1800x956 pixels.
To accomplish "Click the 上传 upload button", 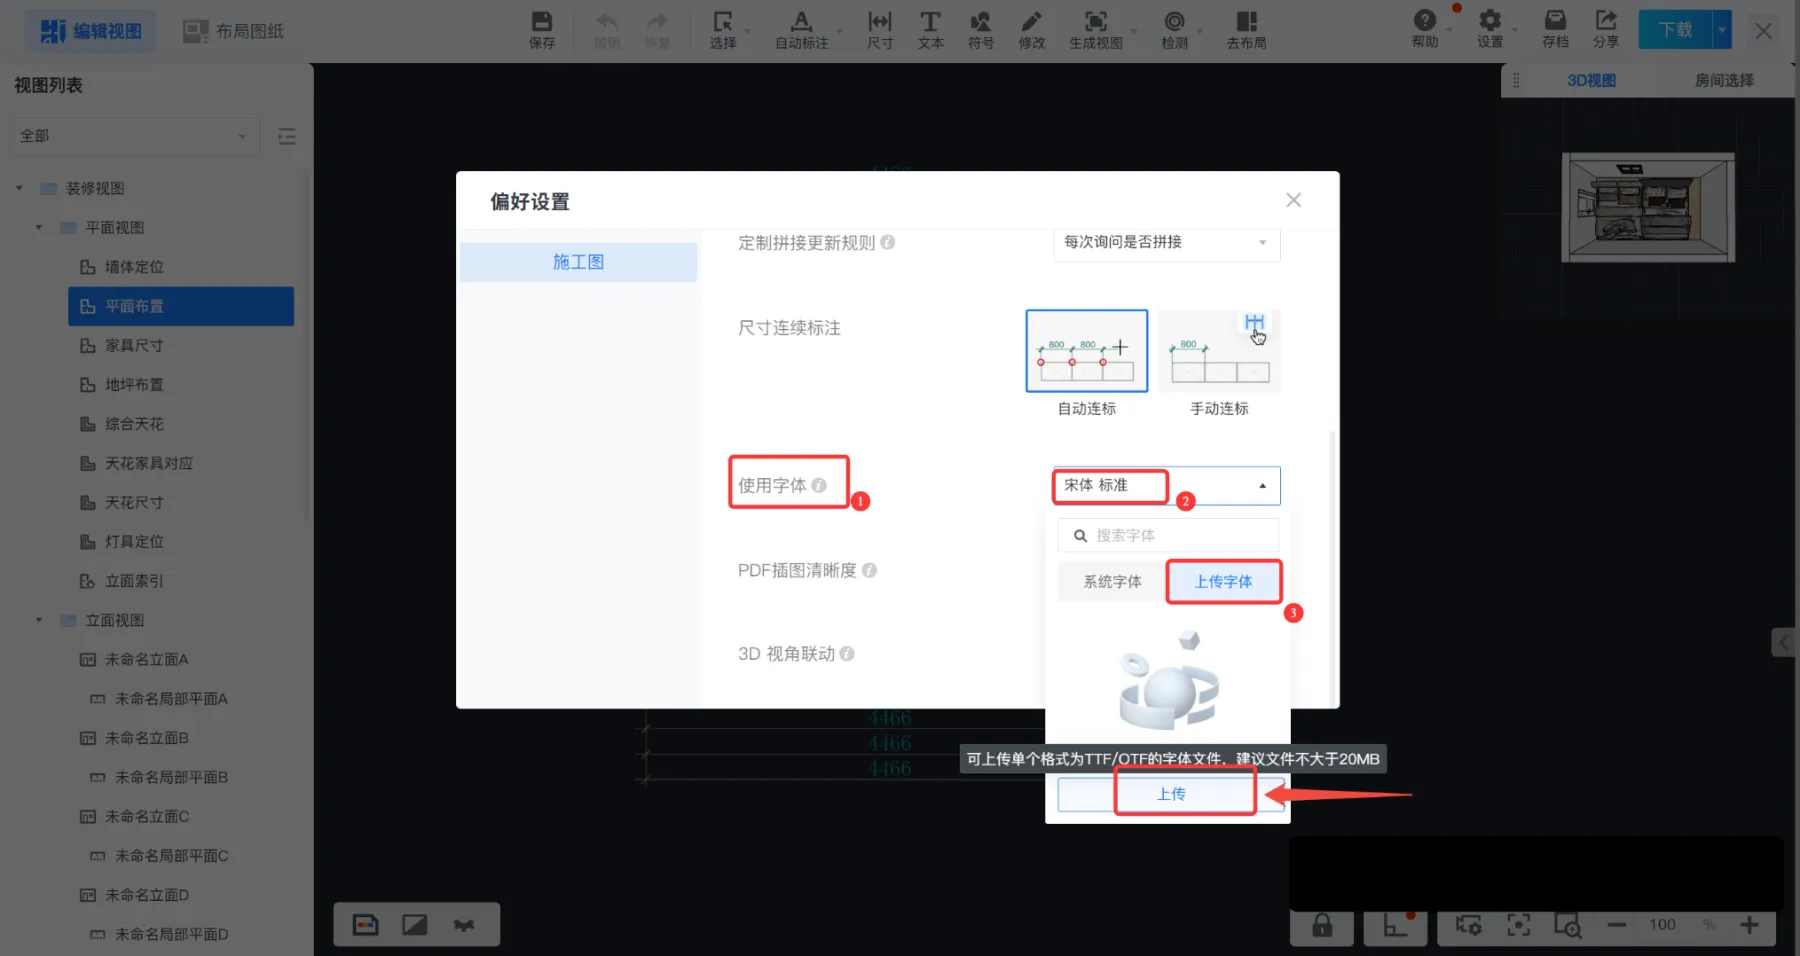I will (x=1171, y=794).
